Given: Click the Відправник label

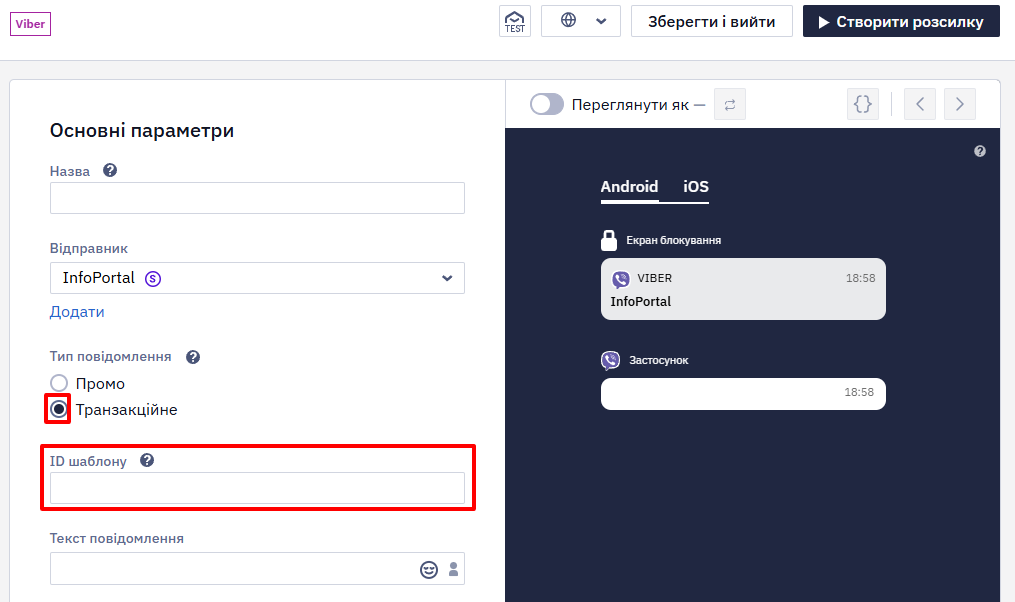Looking at the screenshot, I should click(89, 249).
